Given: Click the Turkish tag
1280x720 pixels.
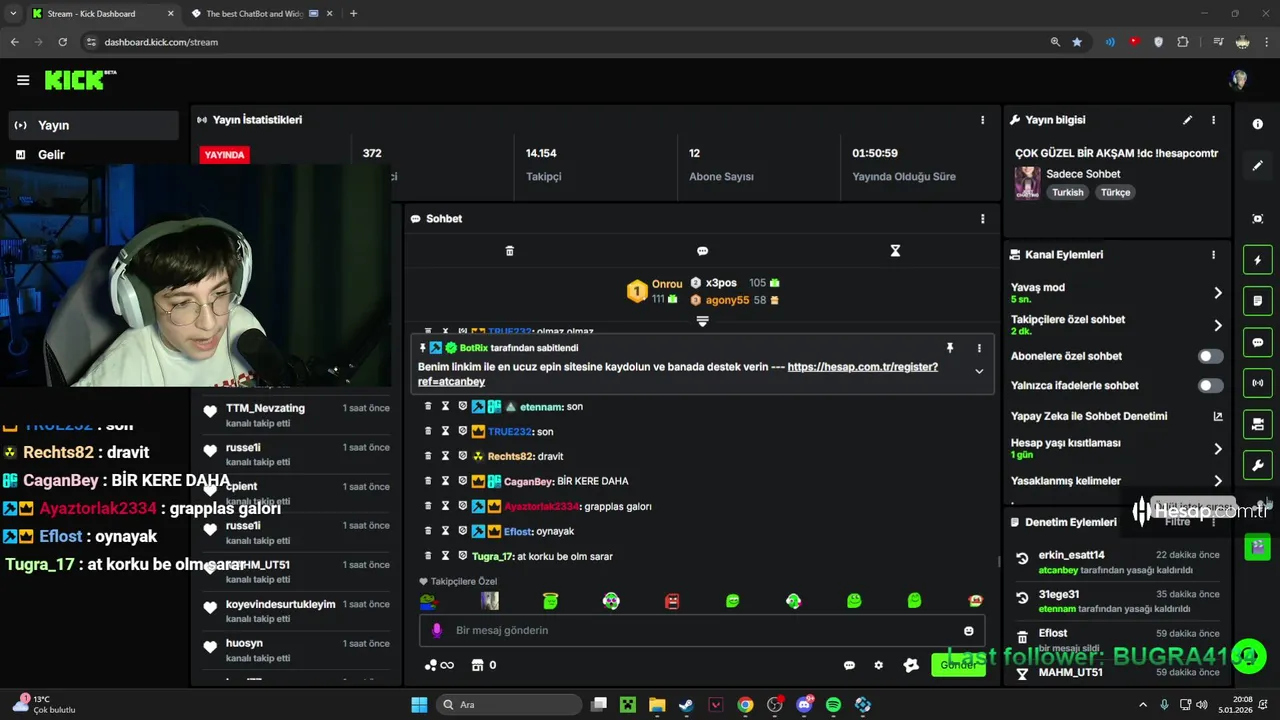Looking at the screenshot, I should pos(1067,192).
